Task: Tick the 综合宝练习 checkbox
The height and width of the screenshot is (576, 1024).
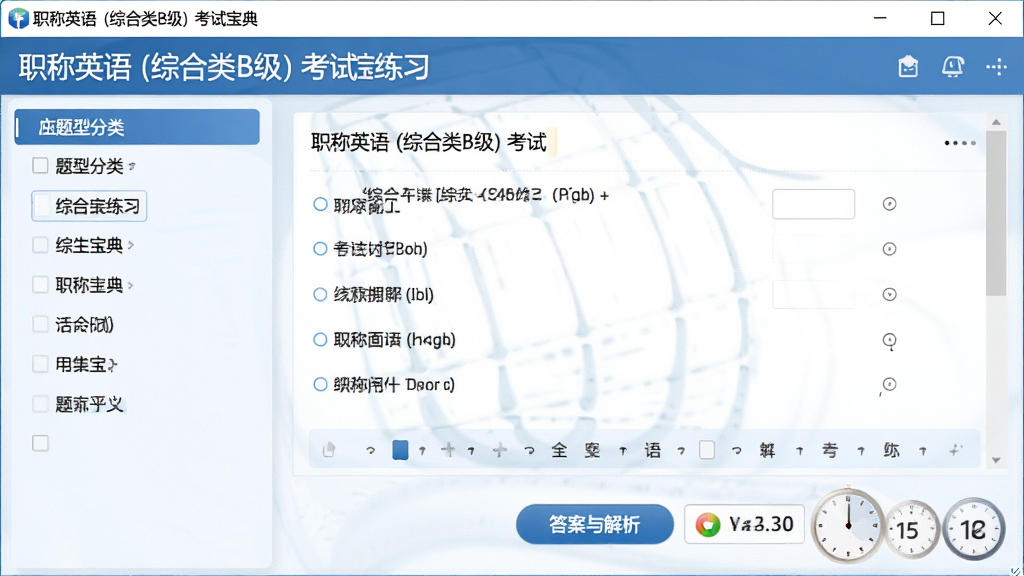Action: pyautogui.click(x=41, y=206)
